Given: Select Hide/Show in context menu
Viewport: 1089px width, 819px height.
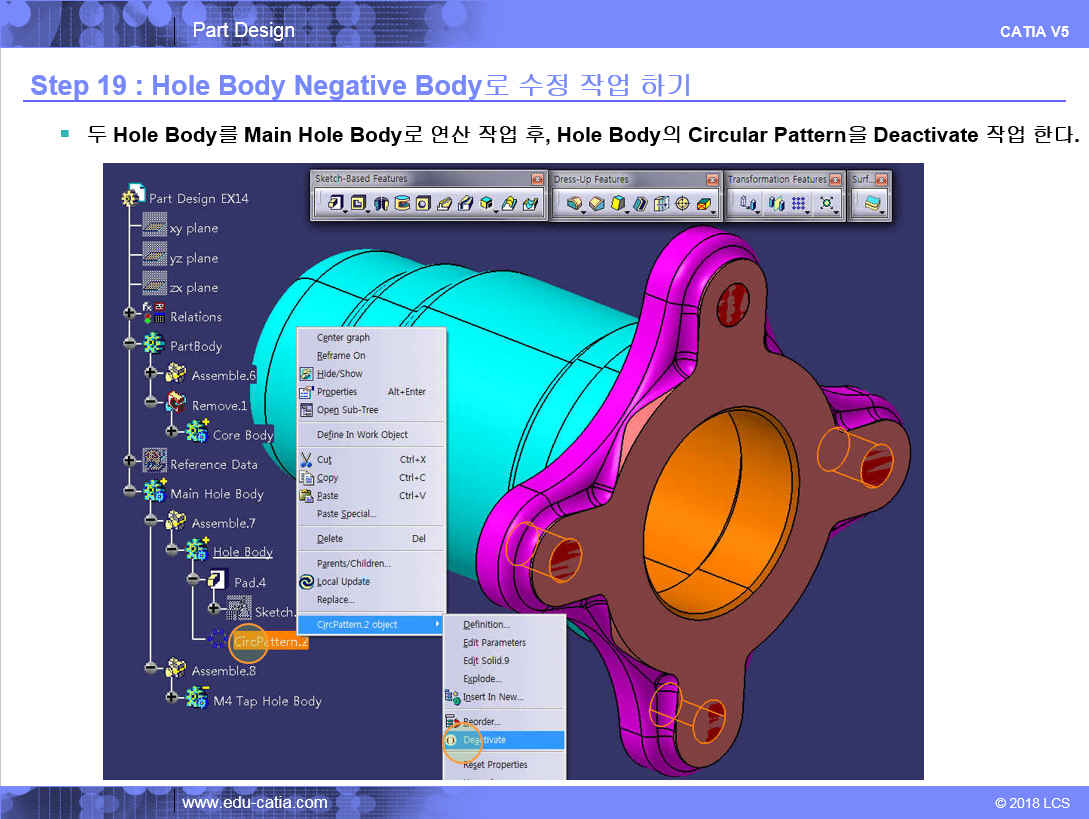Looking at the screenshot, I should (x=339, y=374).
